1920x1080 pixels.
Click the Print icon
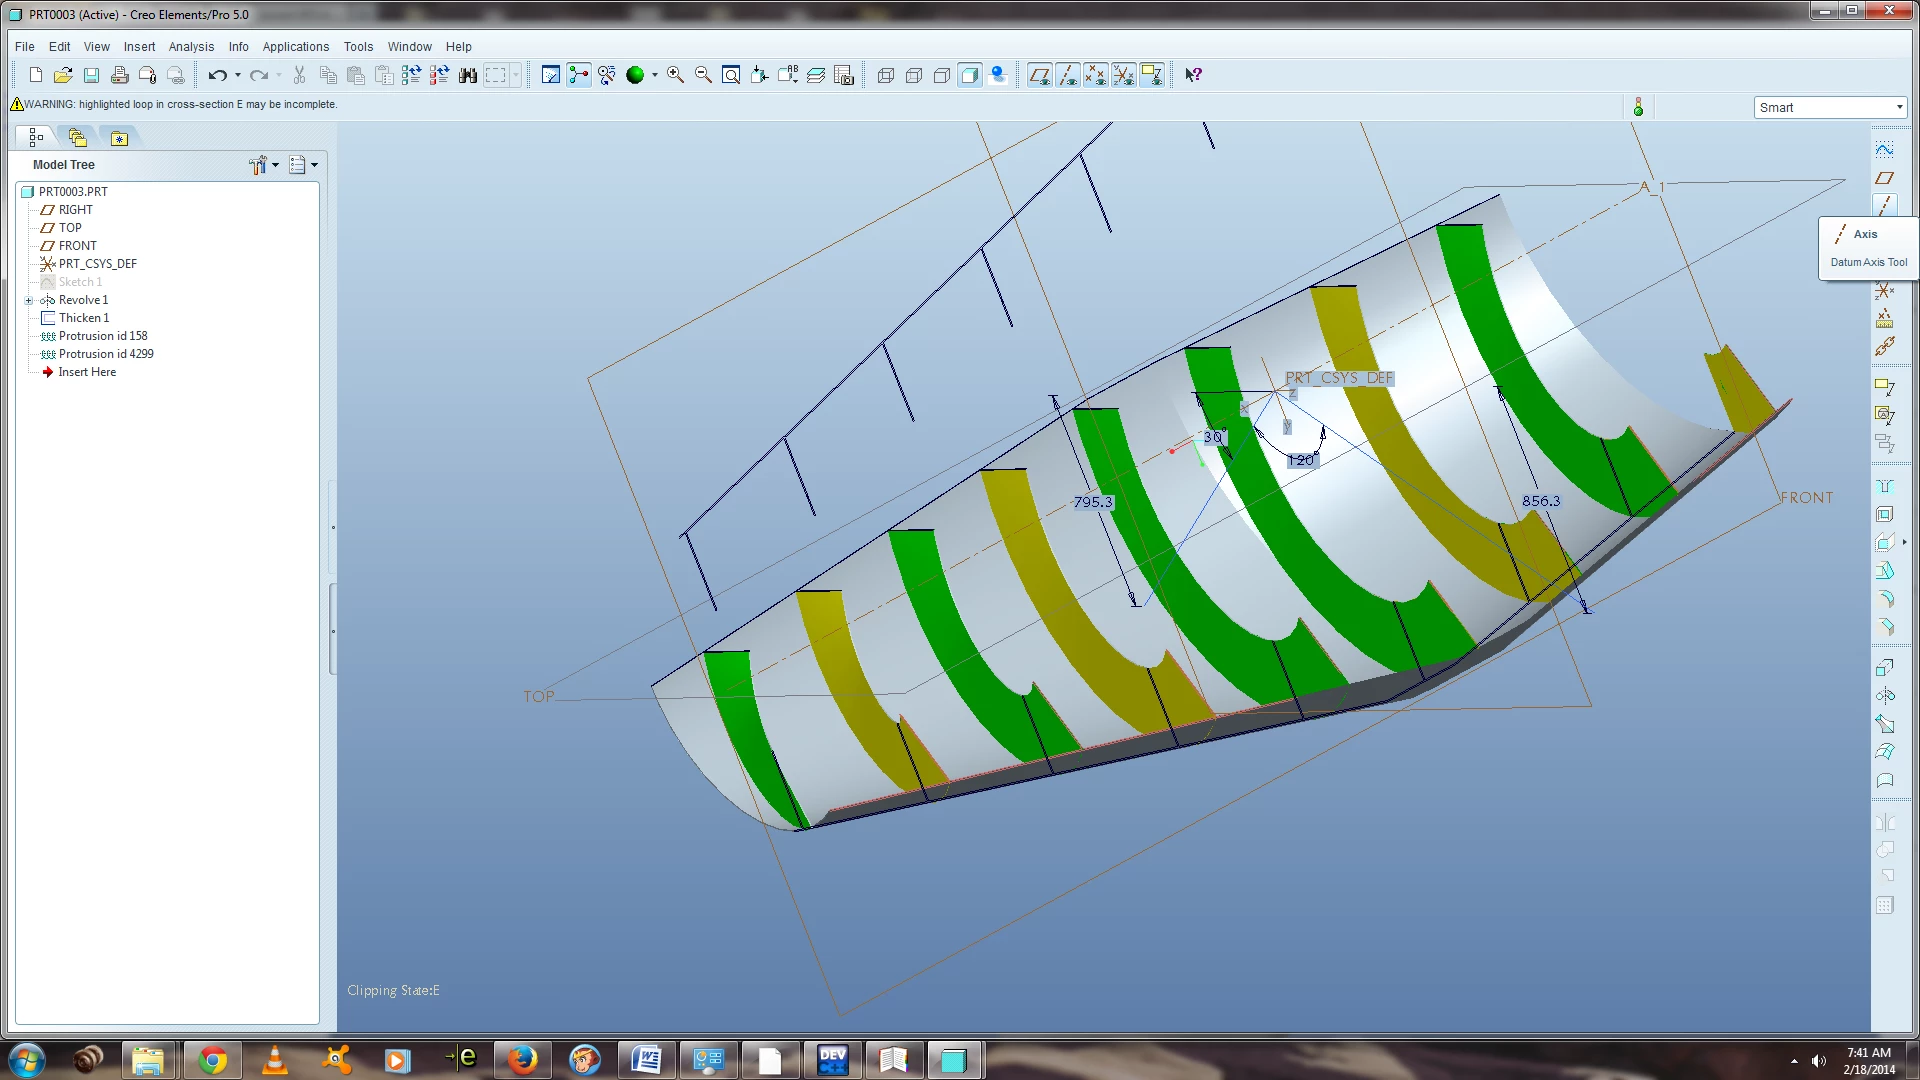[x=119, y=75]
